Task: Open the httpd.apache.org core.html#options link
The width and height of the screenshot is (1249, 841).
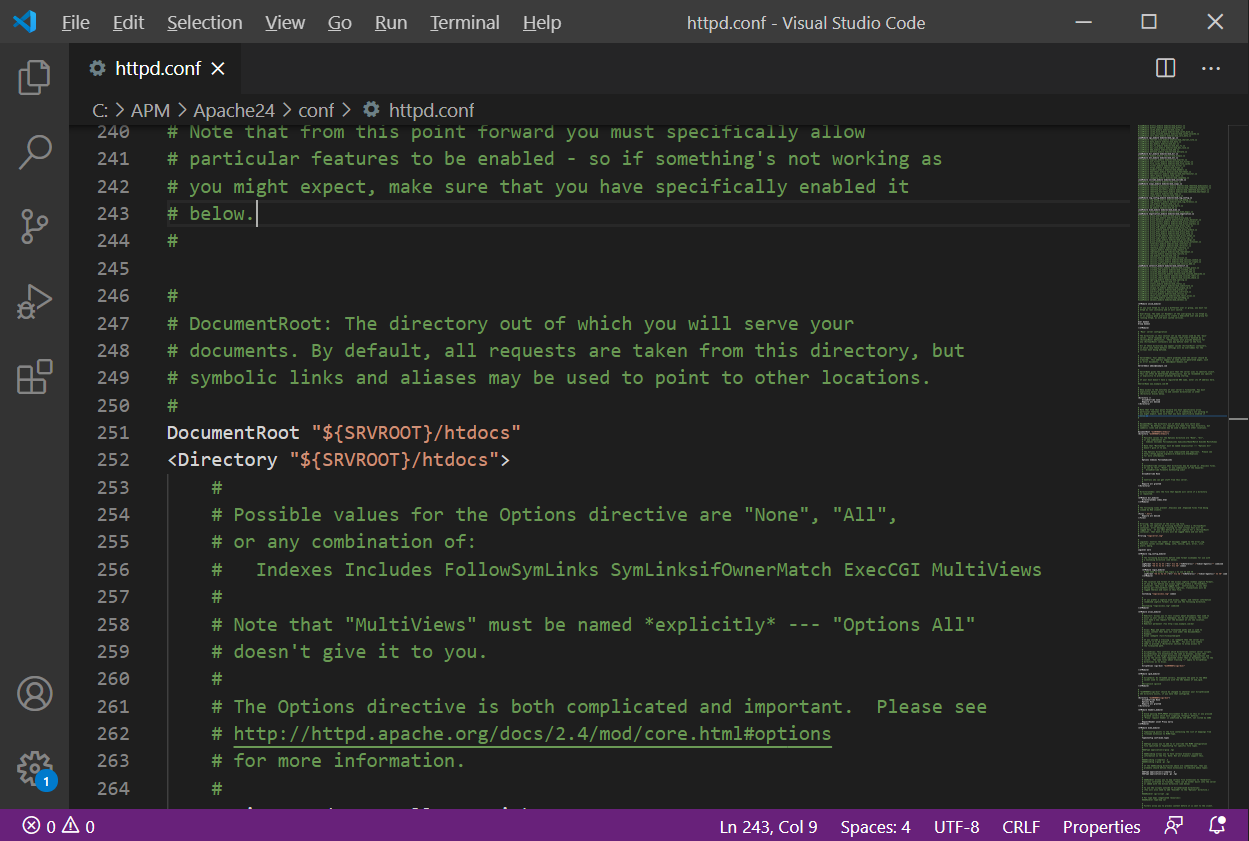Action: coord(532,733)
